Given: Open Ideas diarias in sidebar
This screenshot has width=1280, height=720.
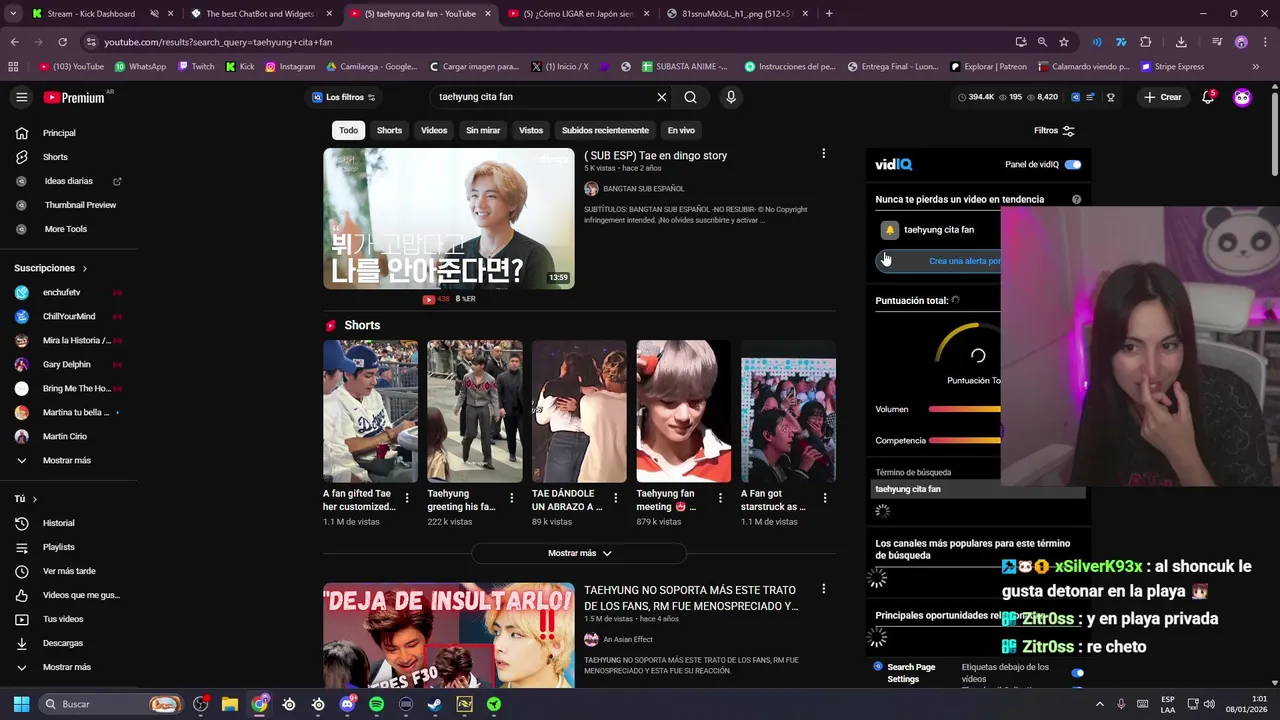Looking at the screenshot, I should pos(69,181).
